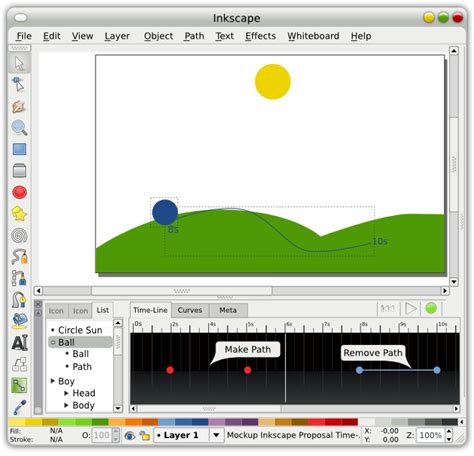Image resolution: width=474 pixels, height=456 pixels.
Task: Click the blue ball on canvas
Action: (165, 212)
